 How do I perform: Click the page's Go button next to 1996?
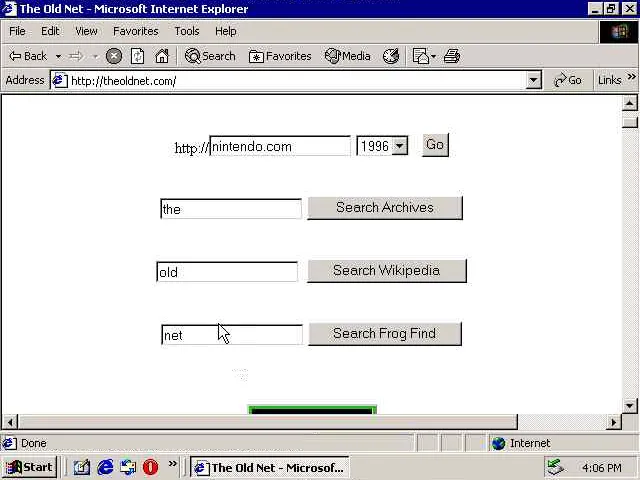435,145
